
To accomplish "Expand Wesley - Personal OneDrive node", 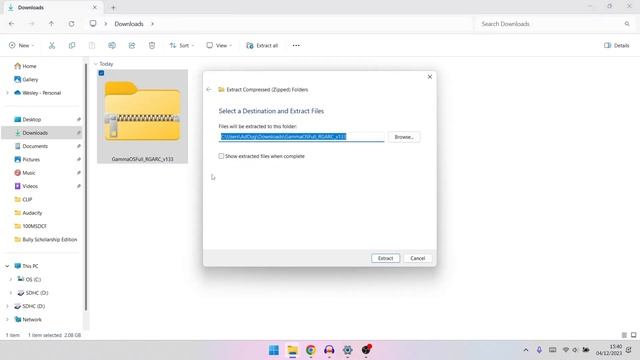I will [x=7, y=93].
